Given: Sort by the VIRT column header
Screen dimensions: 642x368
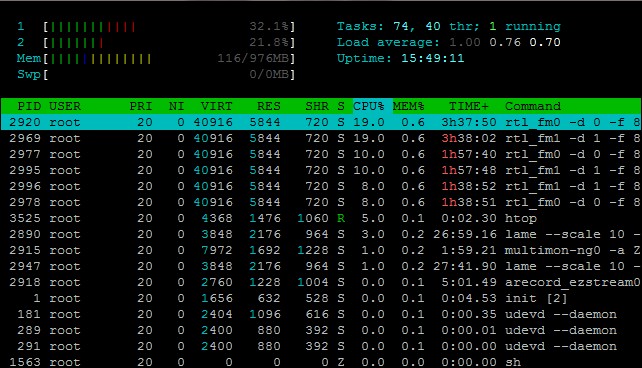Looking at the screenshot, I should pyautogui.click(x=217, y=106).
